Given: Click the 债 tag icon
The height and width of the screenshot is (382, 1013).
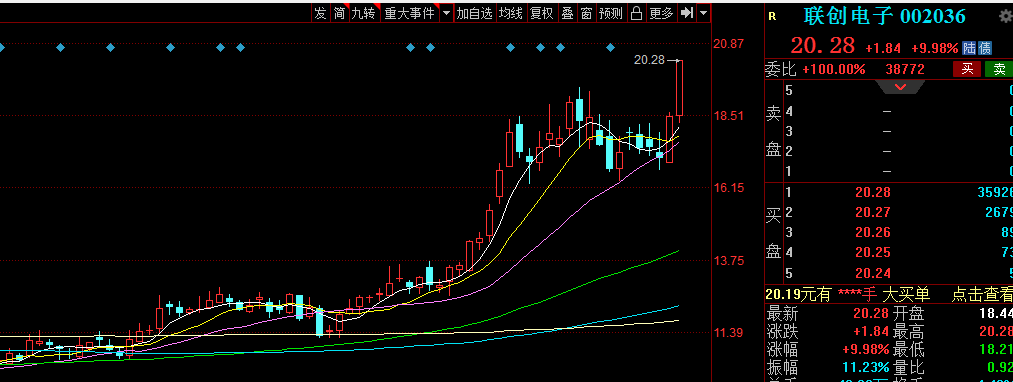Looking at the screenshot, I should [985, 48].
